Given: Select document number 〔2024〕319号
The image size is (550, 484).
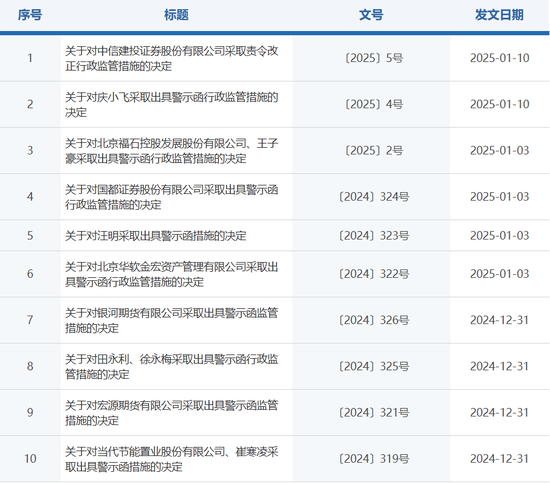Looking at the screenshot, I should point(374,459).
